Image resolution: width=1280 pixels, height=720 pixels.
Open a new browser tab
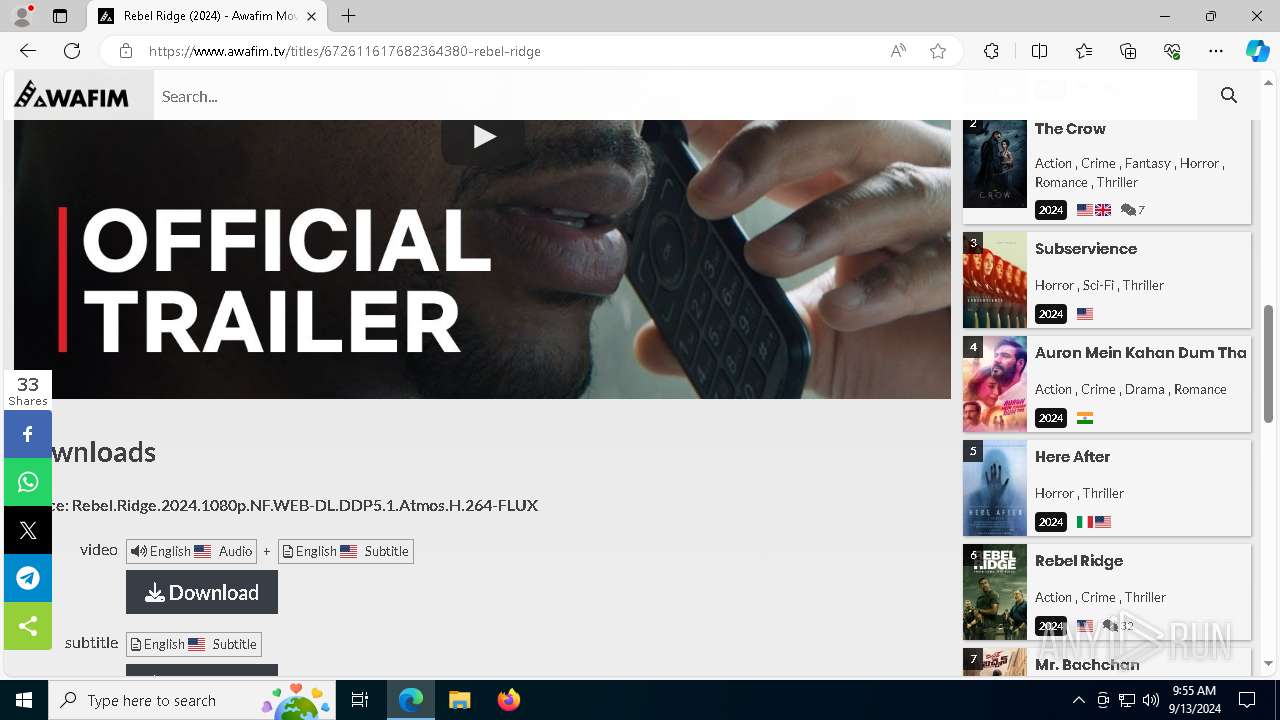(348, 16)
